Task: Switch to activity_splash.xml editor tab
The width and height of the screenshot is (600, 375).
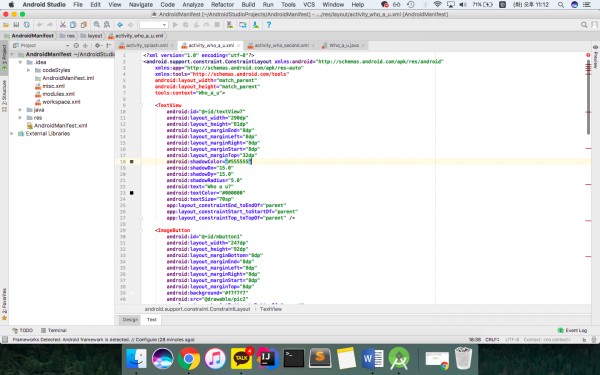Action: pyautogui.click(x=147, y=45)
